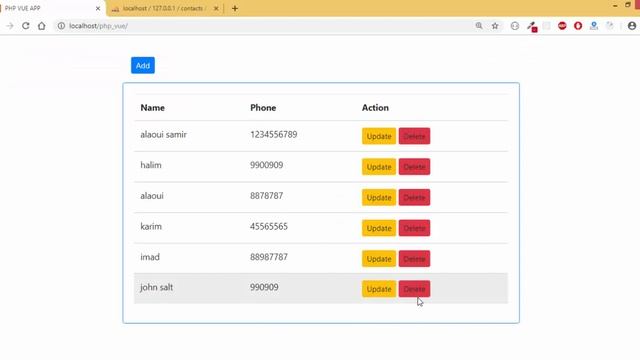Open the Opera-style red O extension
The width and height of the screenshot is (640, 360).
click(x=578, y=26)
